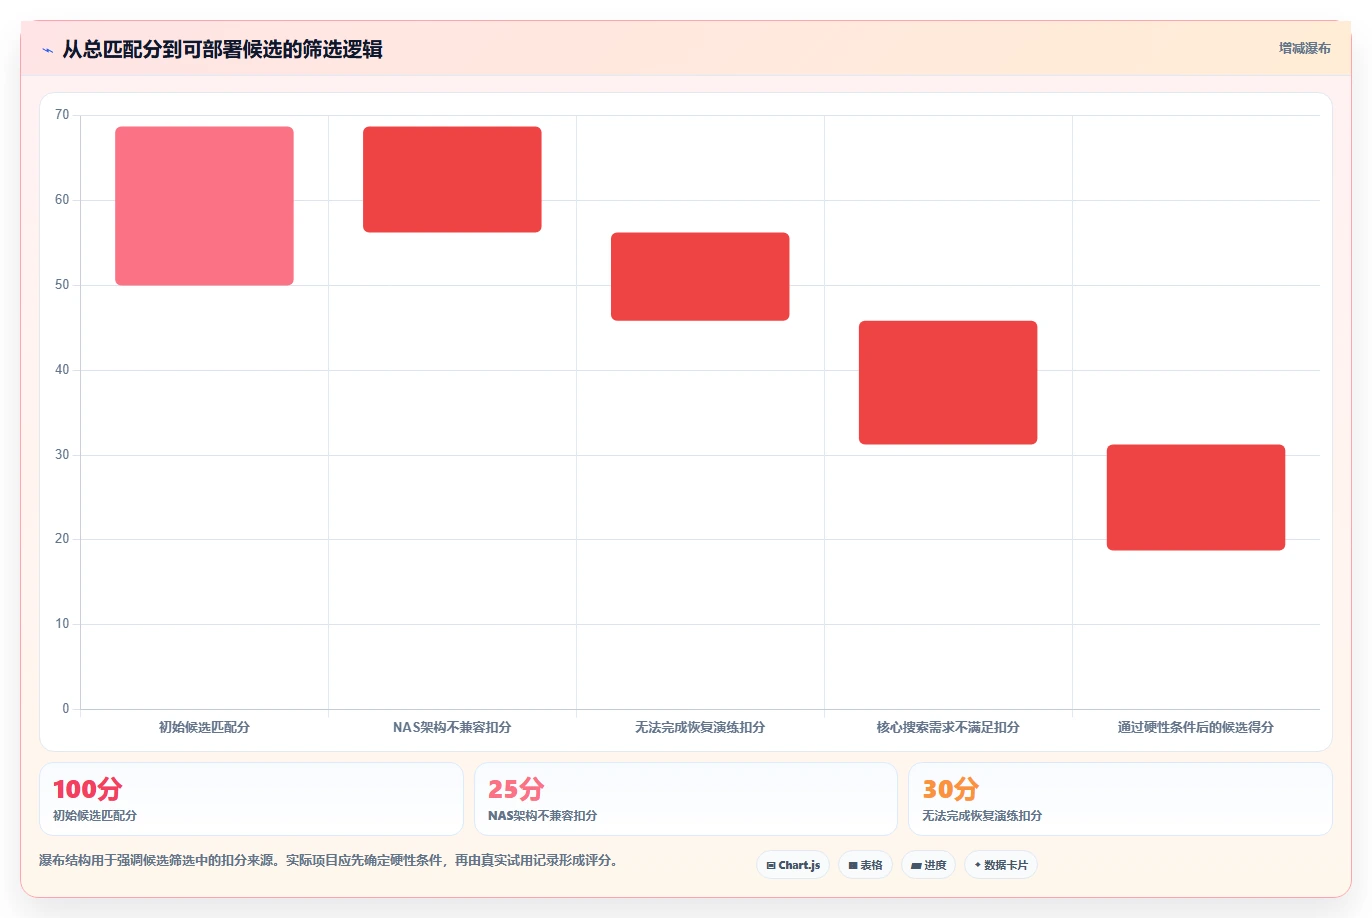Select the 进度 tag pill
Screen dimensions: 1372x918
(929, 865)
